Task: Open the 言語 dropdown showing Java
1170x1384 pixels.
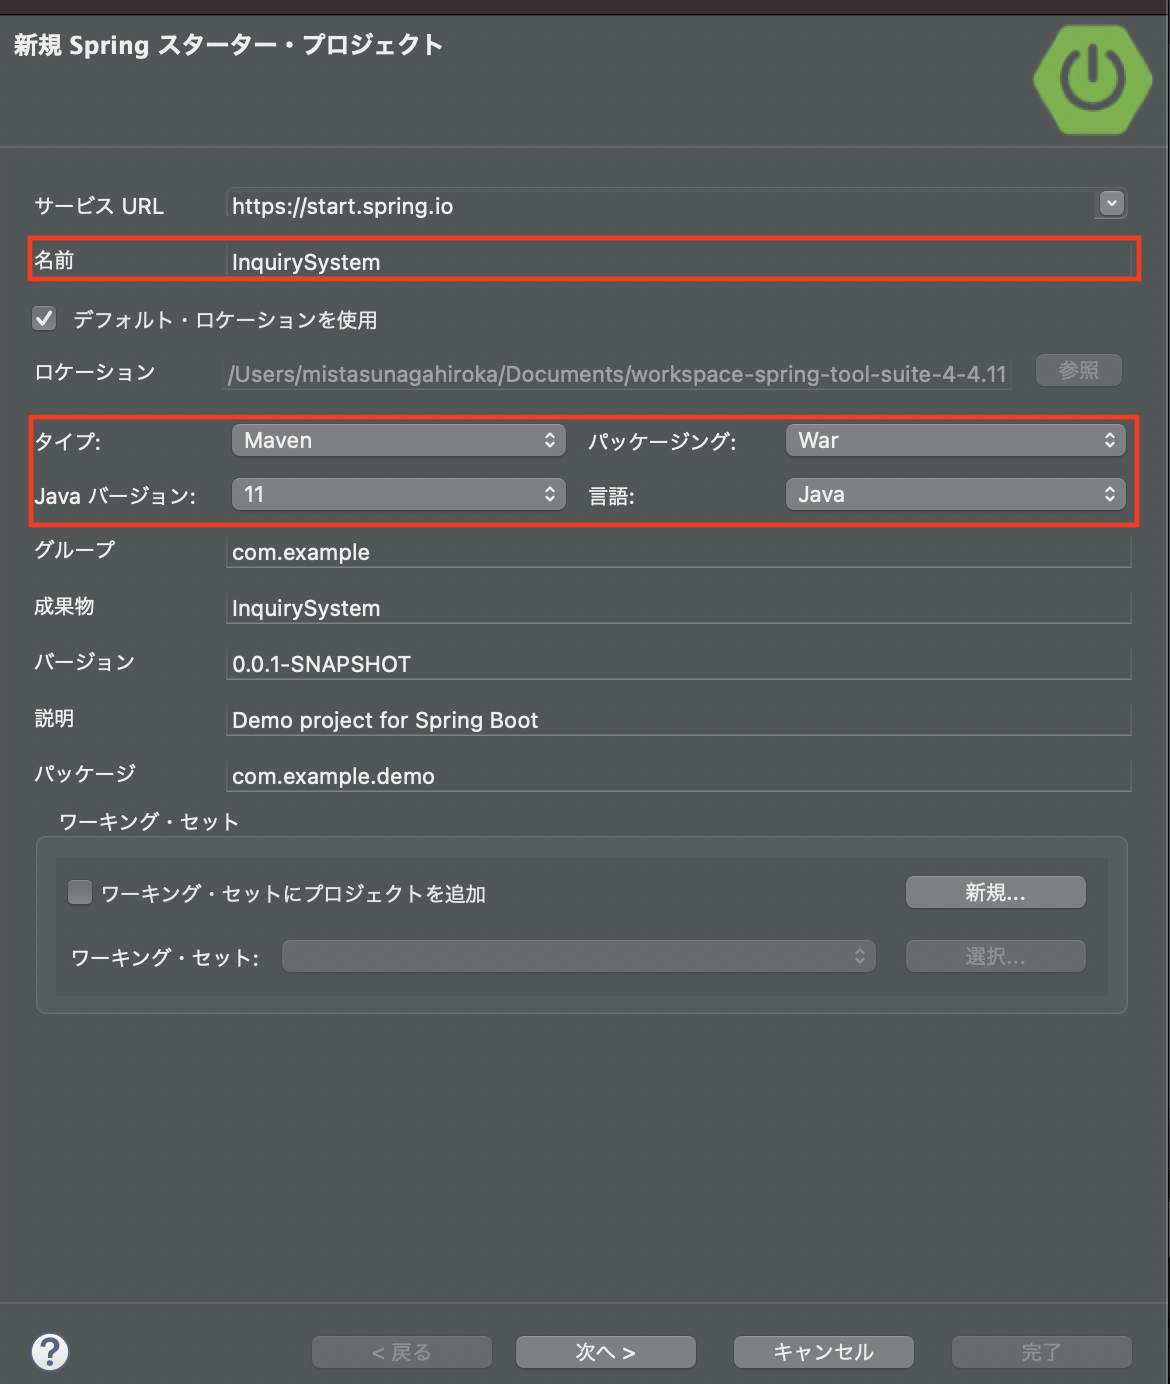Action: (x=955, y=493)
